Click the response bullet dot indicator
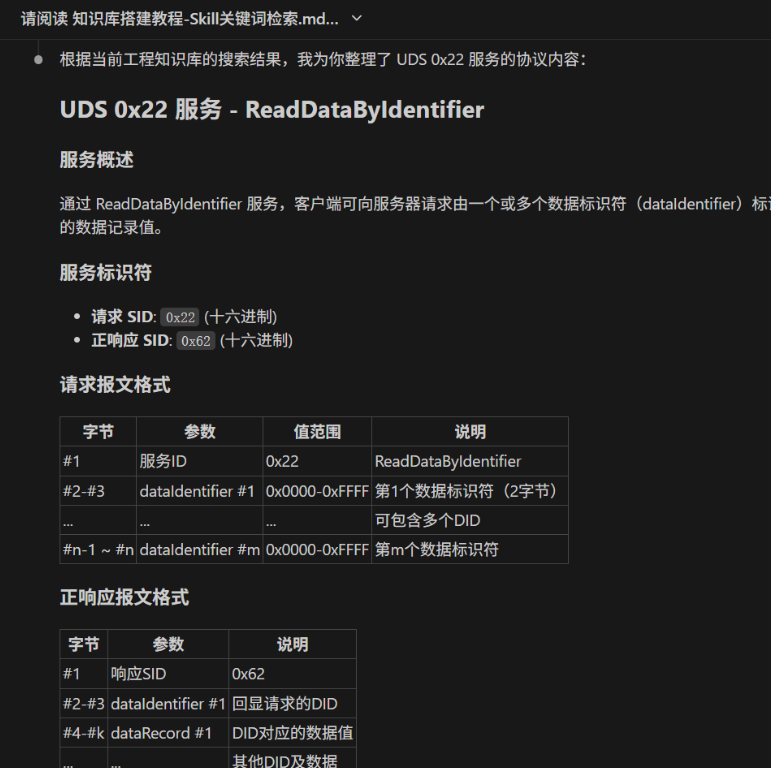The image size is (771, 768). pyautogui.click(x=38, y=60)
